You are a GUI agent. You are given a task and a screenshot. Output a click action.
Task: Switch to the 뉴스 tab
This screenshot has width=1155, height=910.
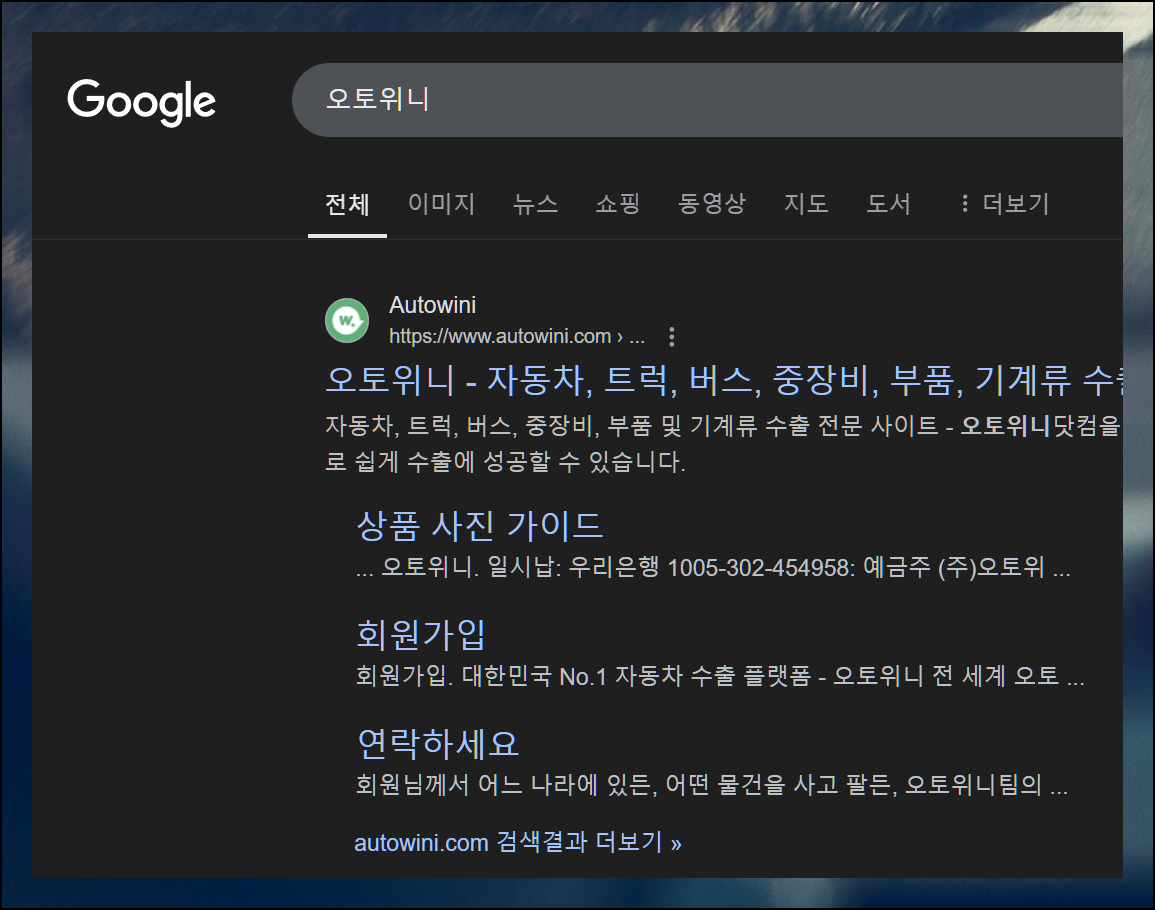click(x=536, y=203)
